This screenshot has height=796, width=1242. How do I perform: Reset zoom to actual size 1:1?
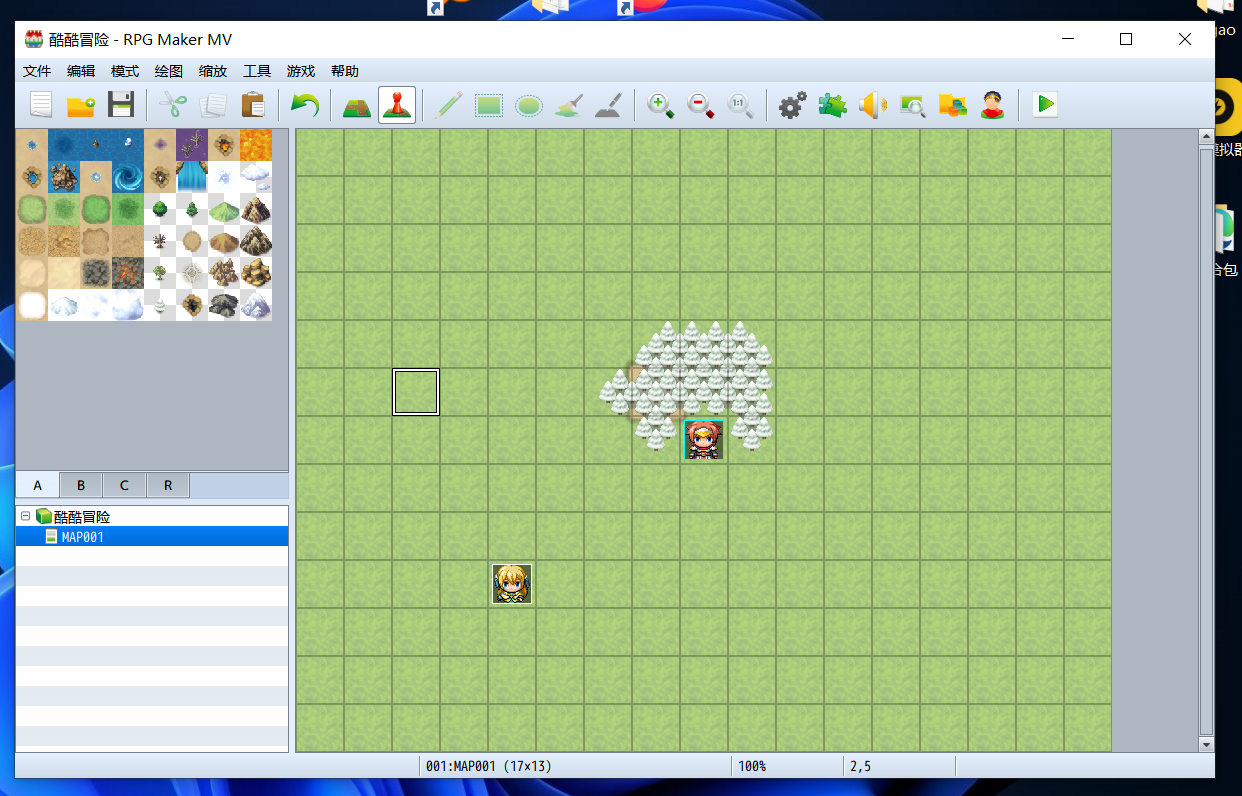click(740, 104)
